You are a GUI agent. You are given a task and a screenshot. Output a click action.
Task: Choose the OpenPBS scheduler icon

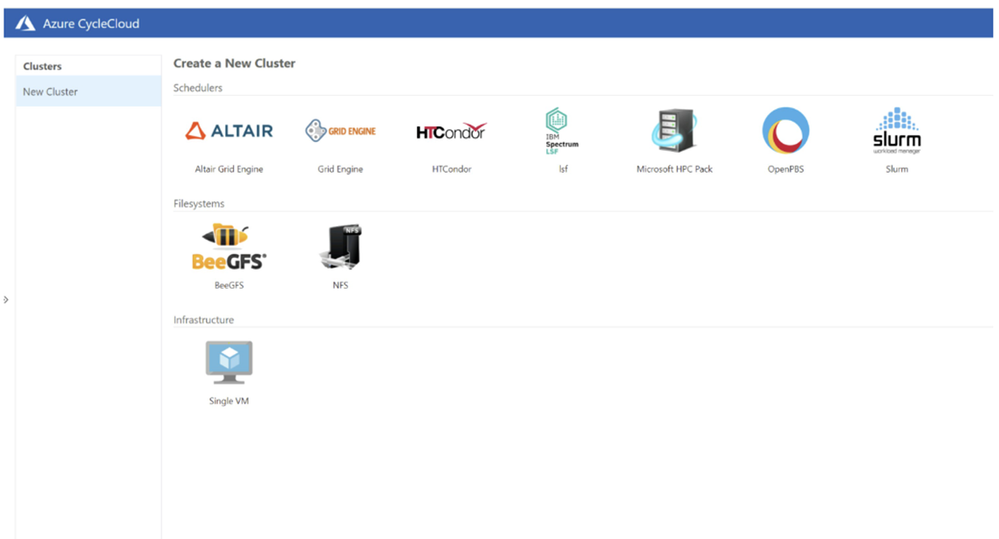786,131
